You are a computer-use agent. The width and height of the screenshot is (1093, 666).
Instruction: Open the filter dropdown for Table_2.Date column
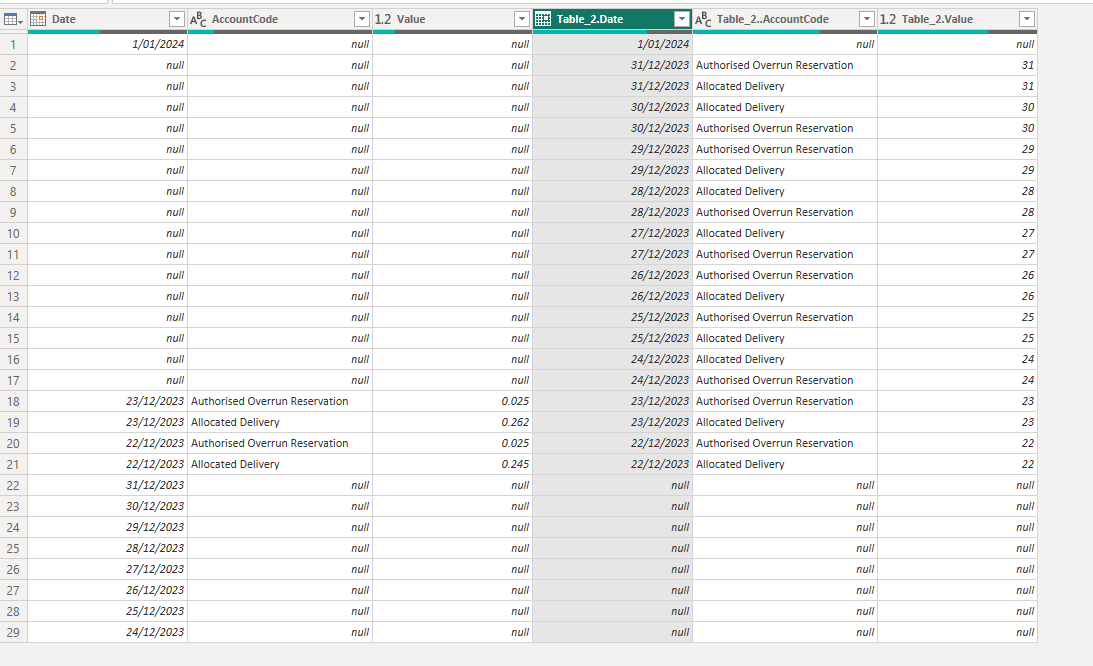pyautogui.click(x=682, y=20)
